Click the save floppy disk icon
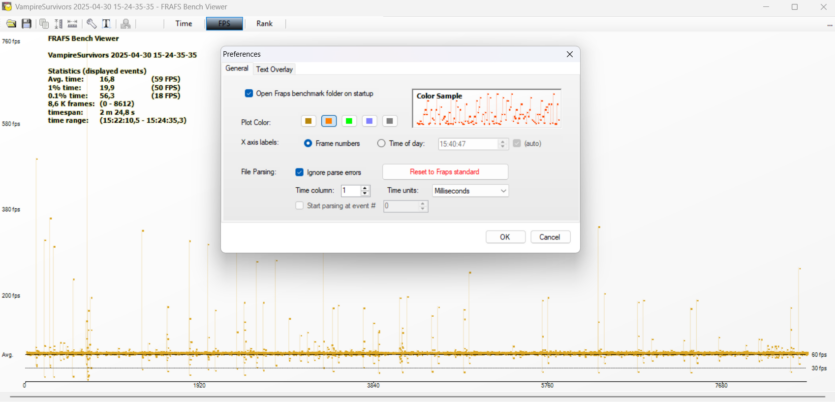Screen dimensions: 835x402 (x=26, y=23)
